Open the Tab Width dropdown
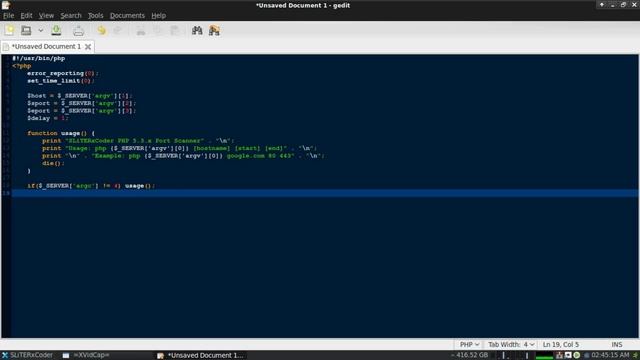Image resolution: width=640 pixels, height=360 pixels. [x=511, y=344]
